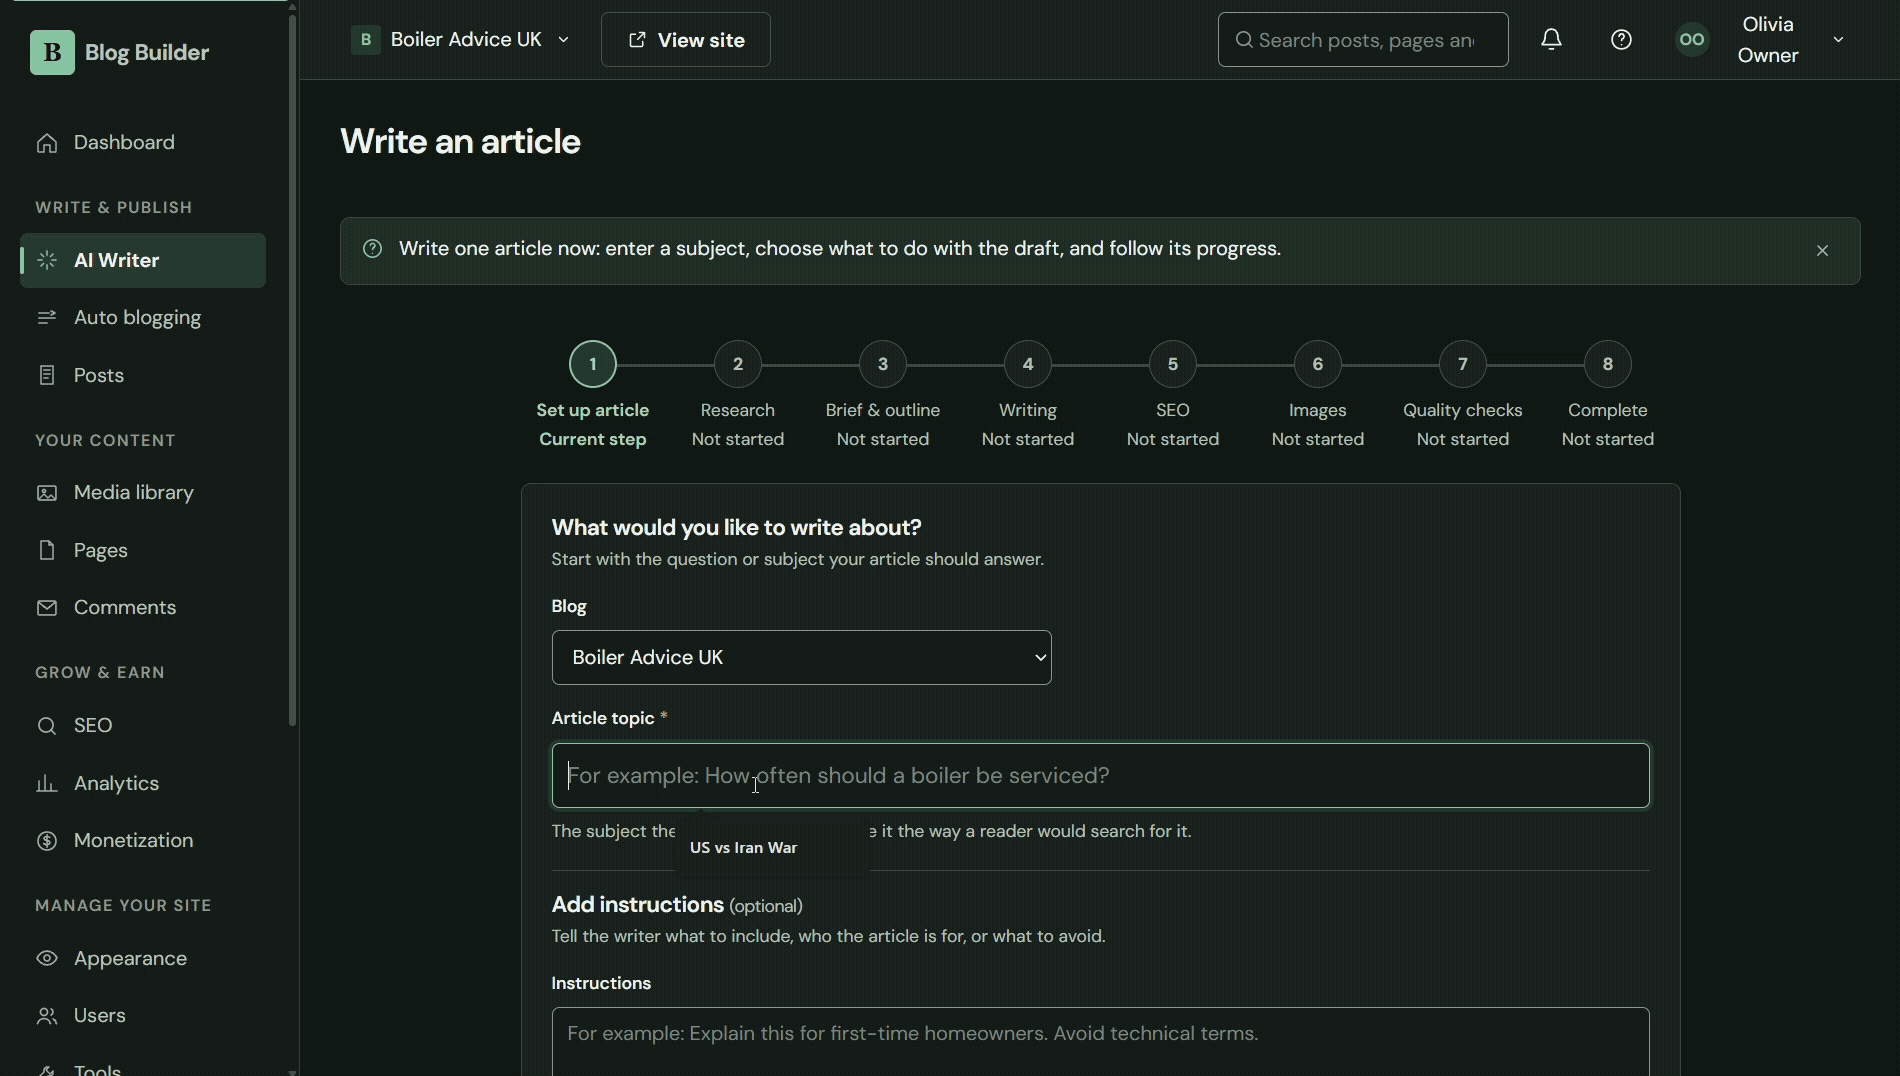Open Analytics page
Viewport: 1900px width, 1076px height.
[x=143, y=784]
